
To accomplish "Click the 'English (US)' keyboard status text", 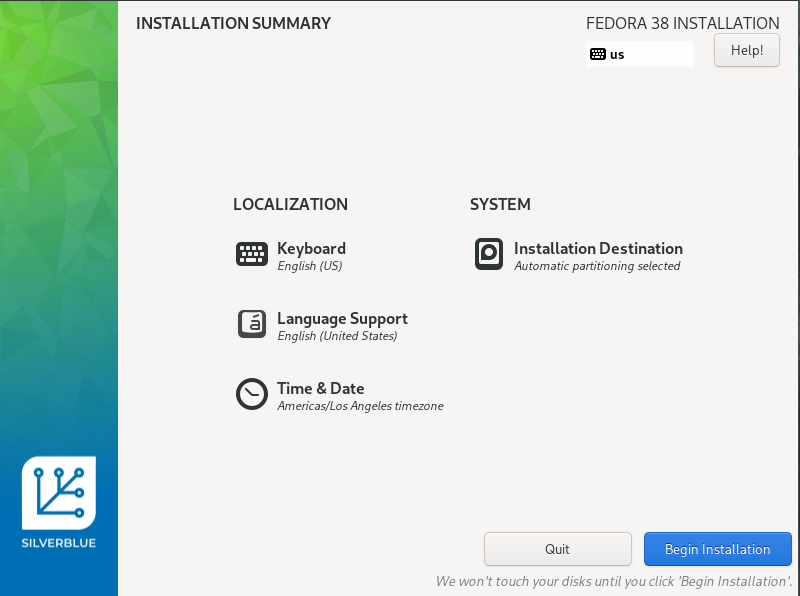I will [310, 266].
